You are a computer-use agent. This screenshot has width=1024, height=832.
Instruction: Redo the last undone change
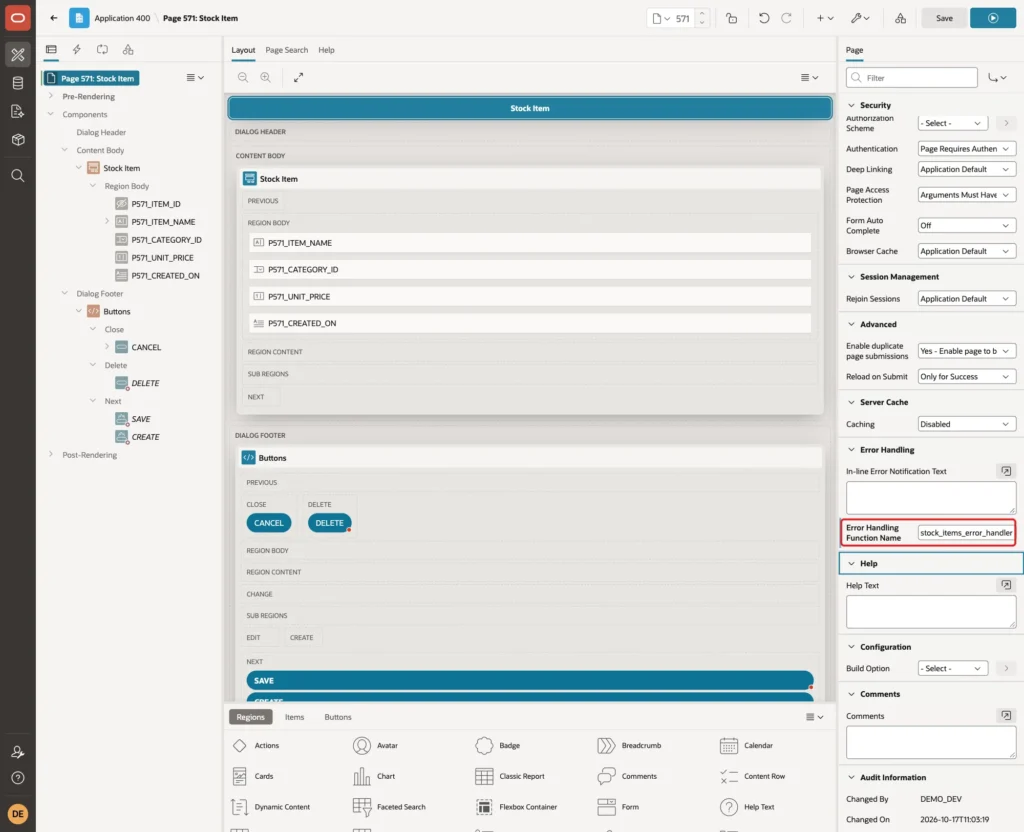(786, 18)
